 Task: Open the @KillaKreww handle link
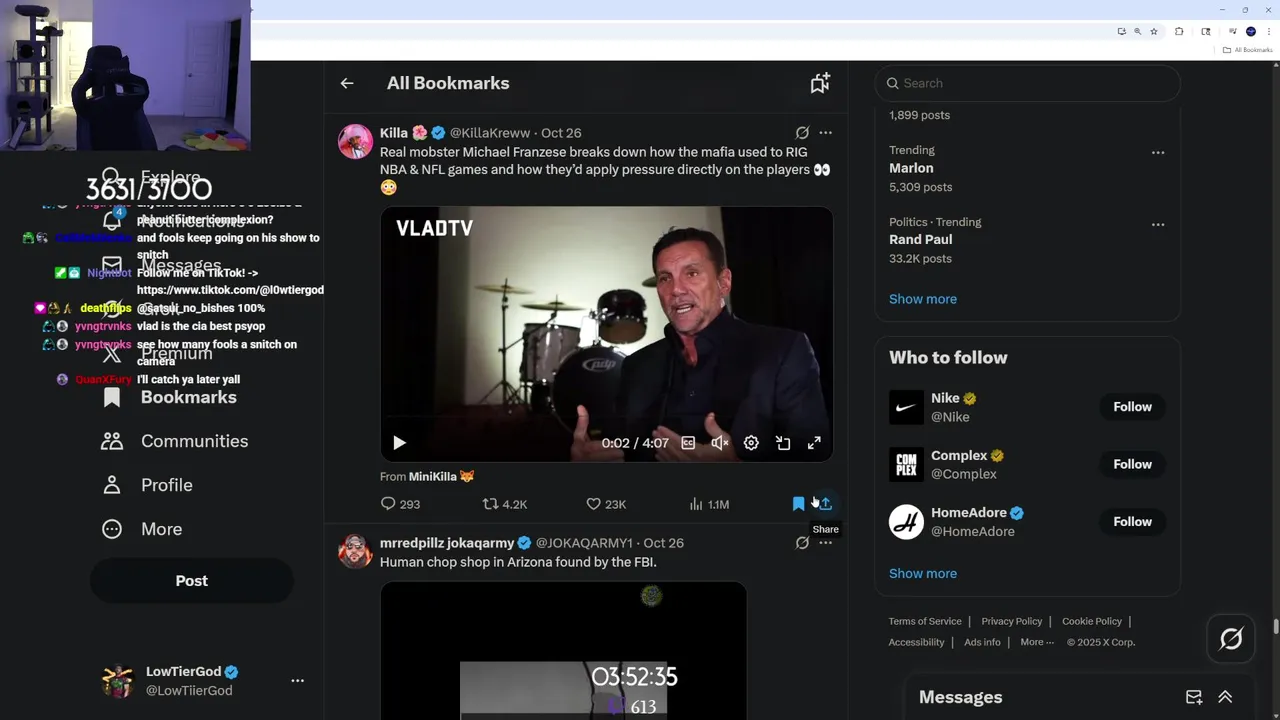[490, 133]
